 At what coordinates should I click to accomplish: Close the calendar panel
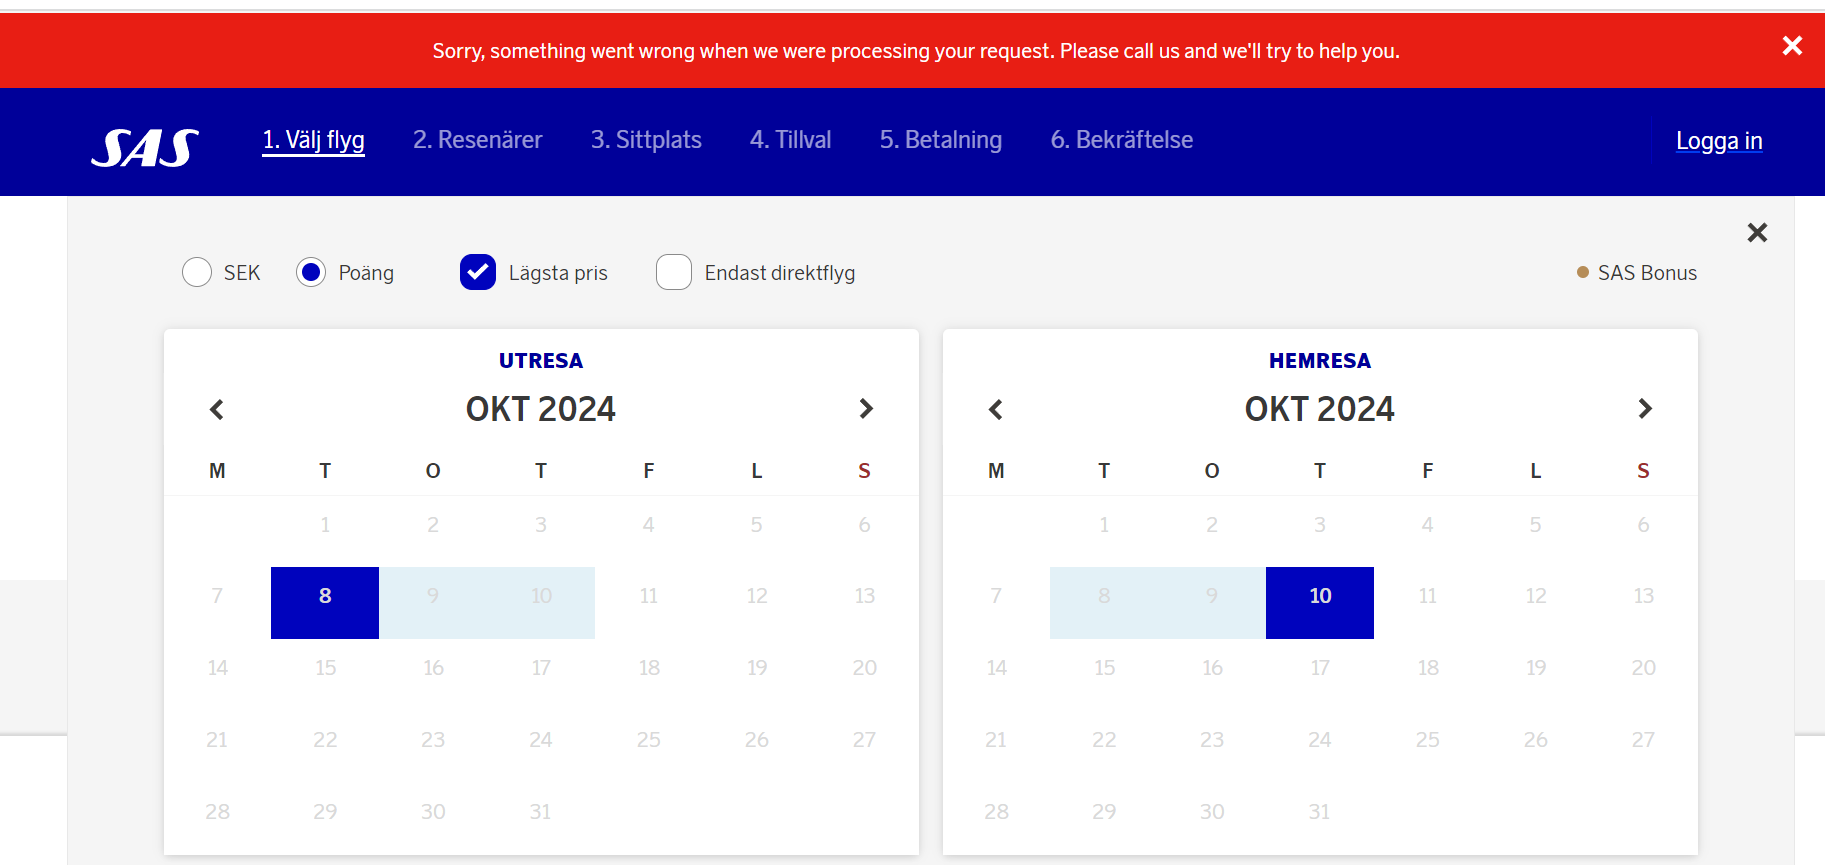(x=1757, y=233)
